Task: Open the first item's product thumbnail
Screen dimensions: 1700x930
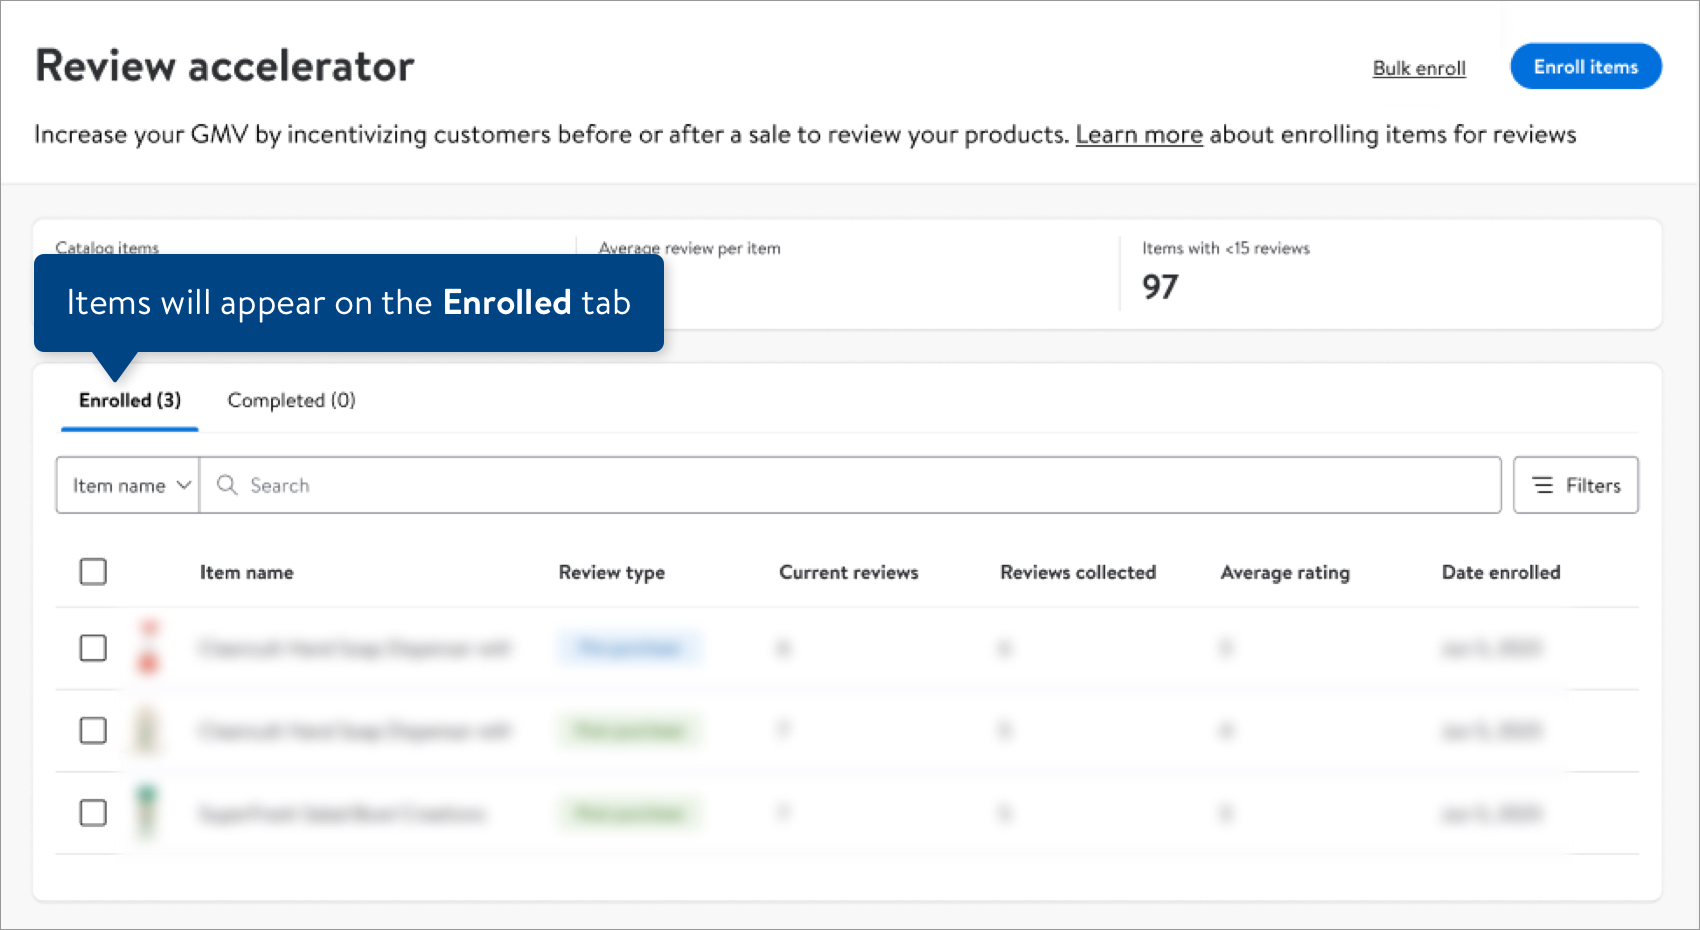Action: (148, 648)
